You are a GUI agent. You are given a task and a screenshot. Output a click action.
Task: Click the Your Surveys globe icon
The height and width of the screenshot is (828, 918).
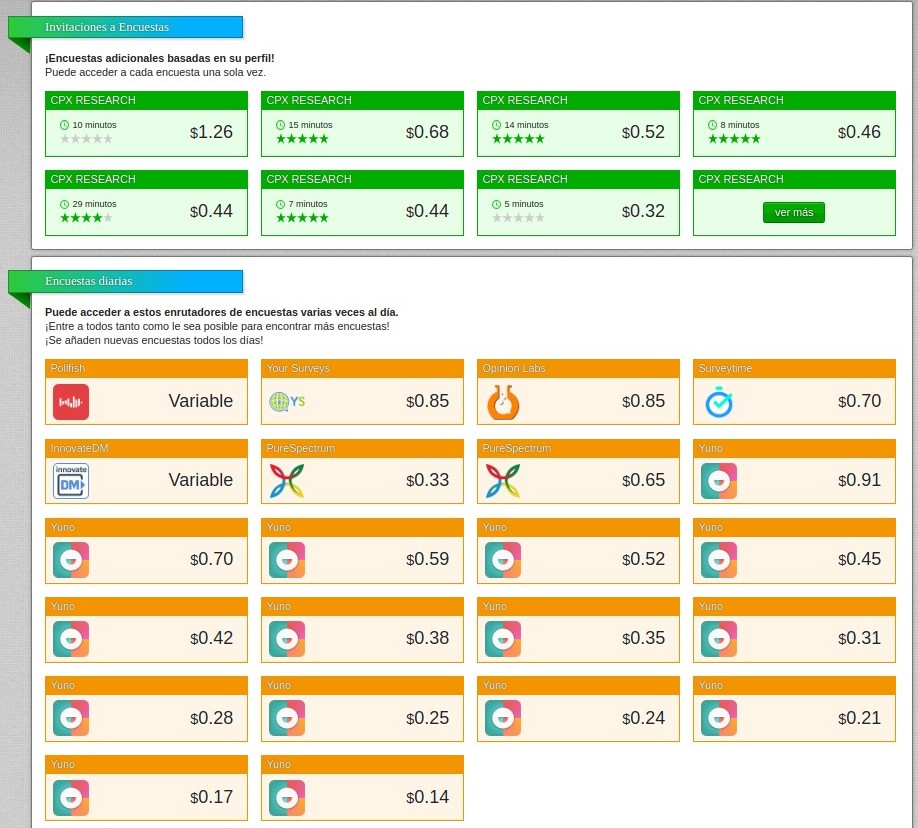[x=287, y=402]
